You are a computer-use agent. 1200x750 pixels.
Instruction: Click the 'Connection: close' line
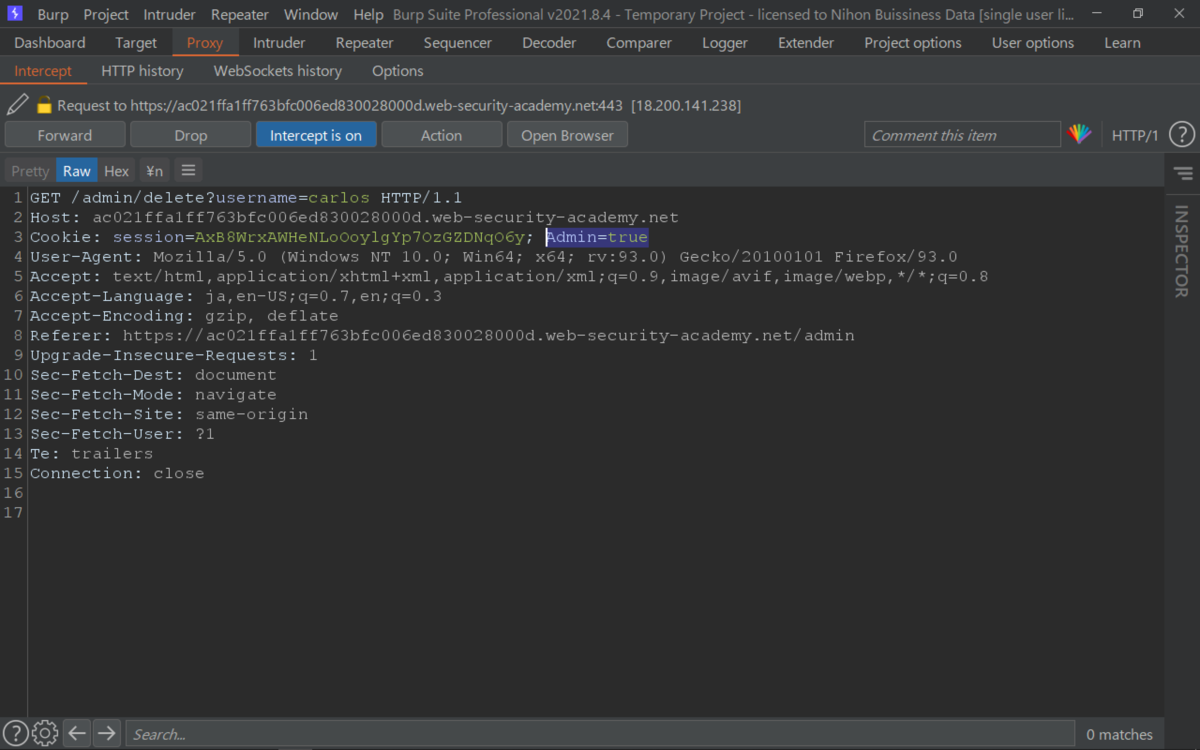(117, 473)
